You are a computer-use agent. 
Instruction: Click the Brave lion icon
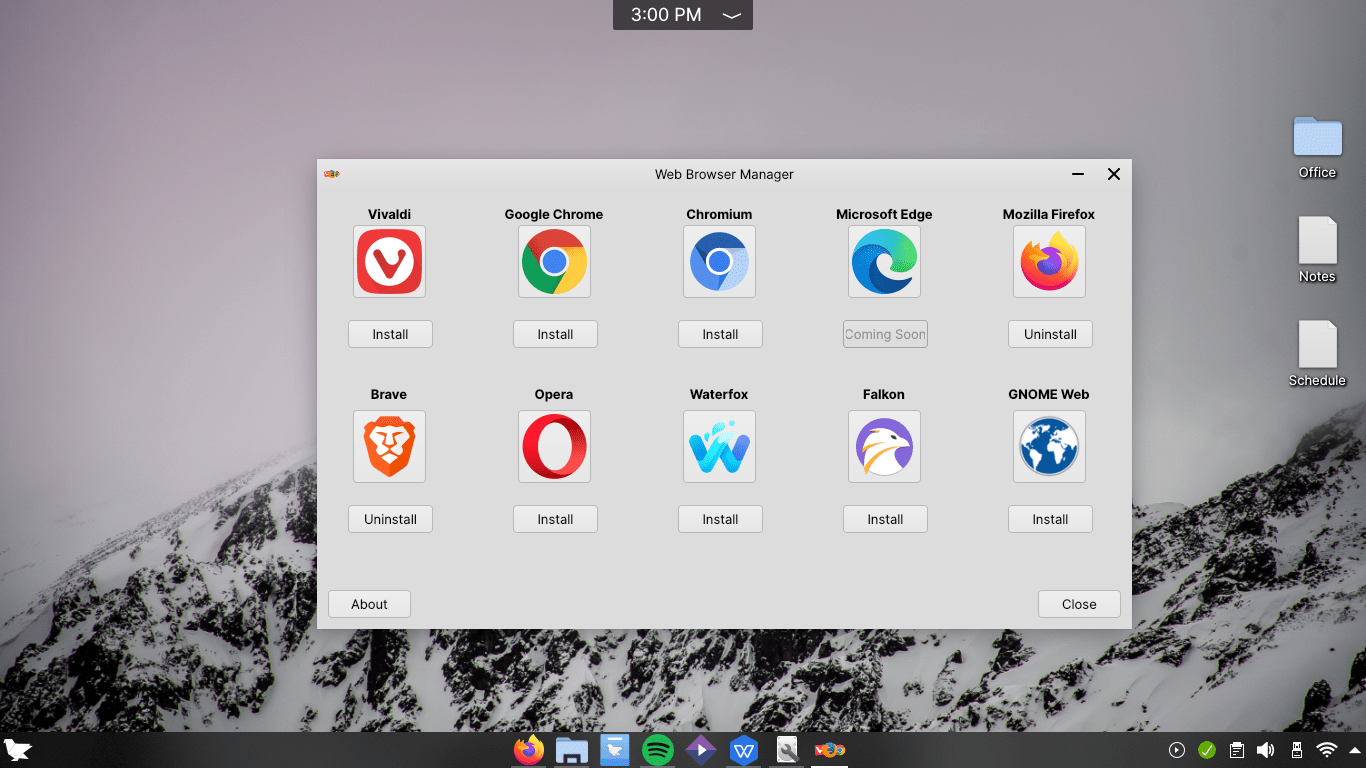click(x=389, y=446)
